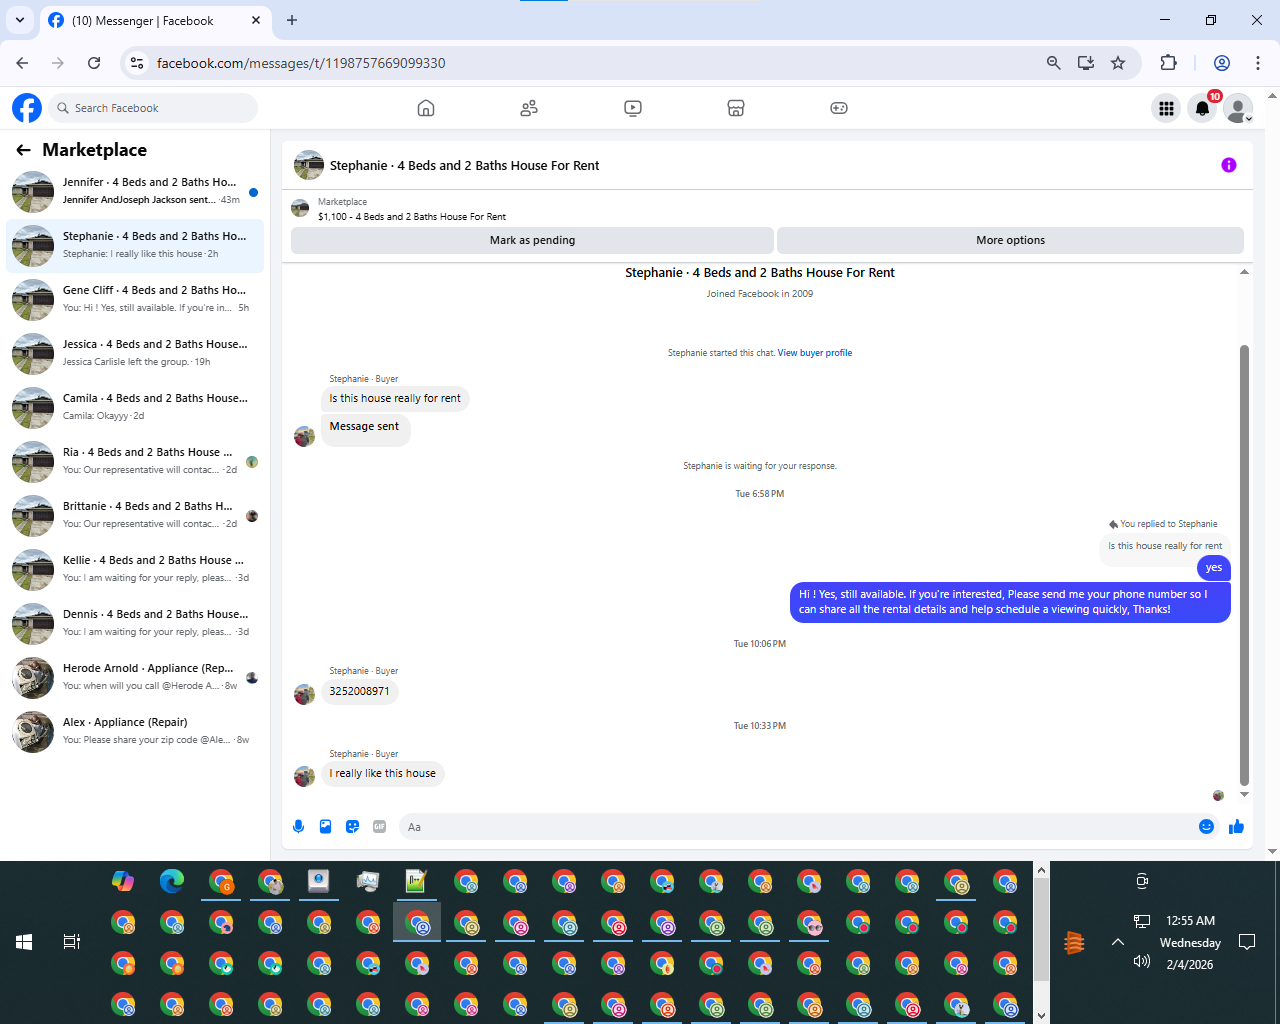This screenshot has height=1024, width=1280.
Task: Open Dennis's conversation
Action: coord(135,623)
